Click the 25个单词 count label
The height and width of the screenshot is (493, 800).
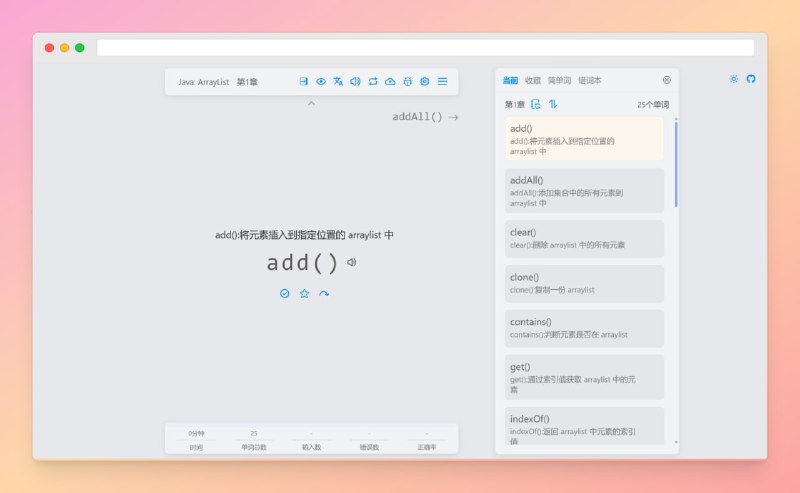point(653,105)
